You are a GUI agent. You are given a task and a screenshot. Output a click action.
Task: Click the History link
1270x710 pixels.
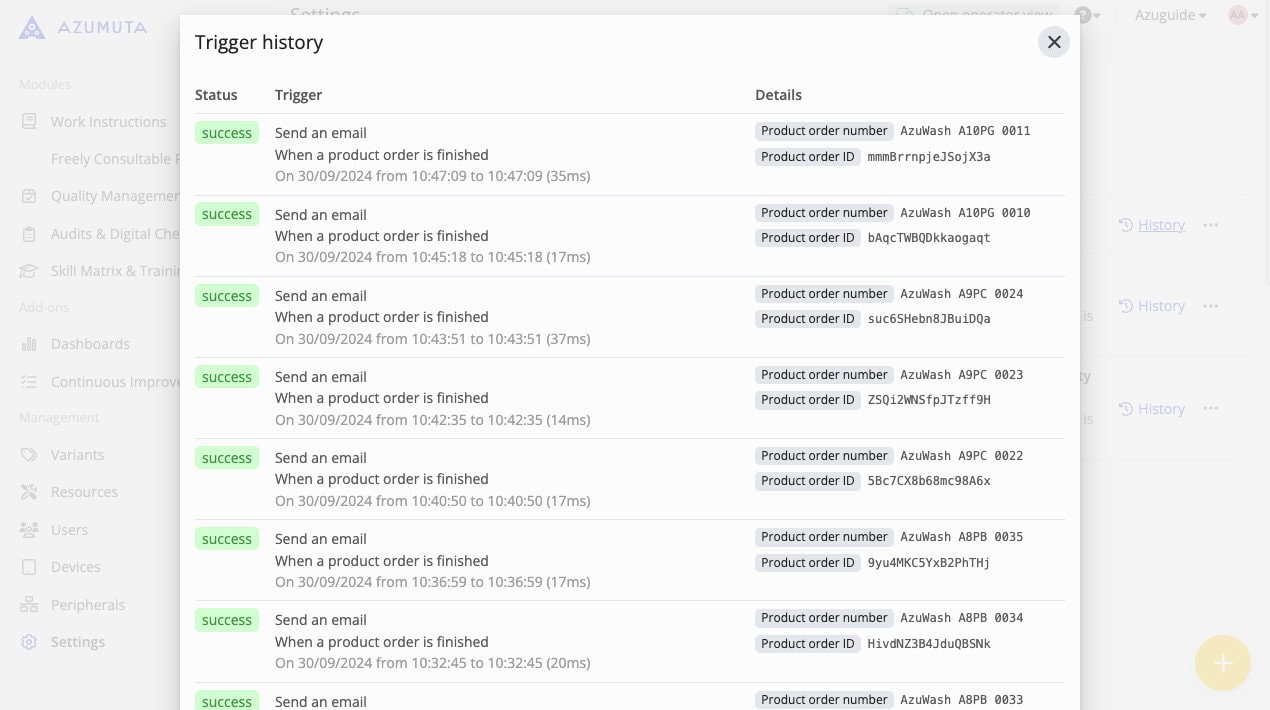[x=1161, y=225]
